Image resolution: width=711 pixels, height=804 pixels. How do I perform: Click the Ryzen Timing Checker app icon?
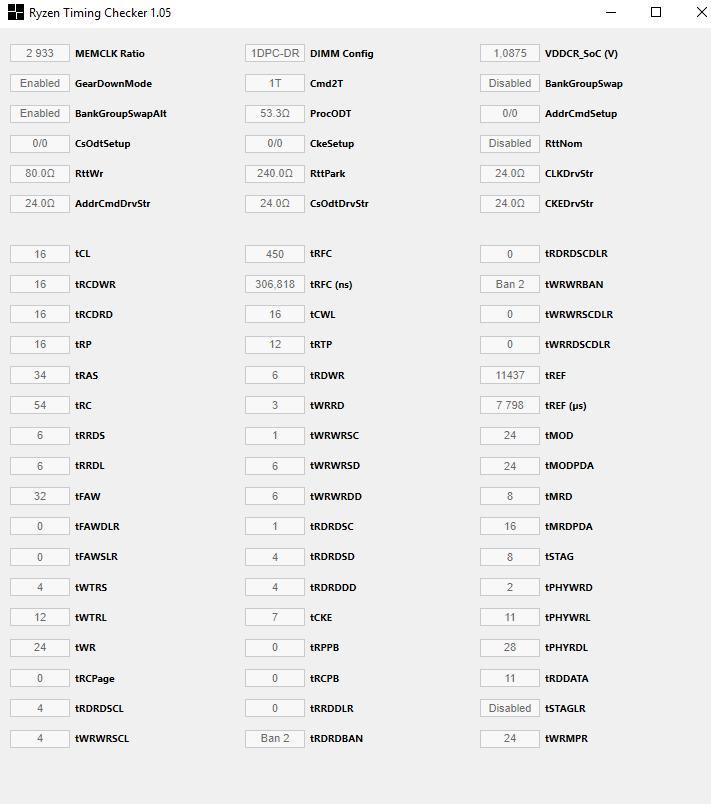[16, 13]
